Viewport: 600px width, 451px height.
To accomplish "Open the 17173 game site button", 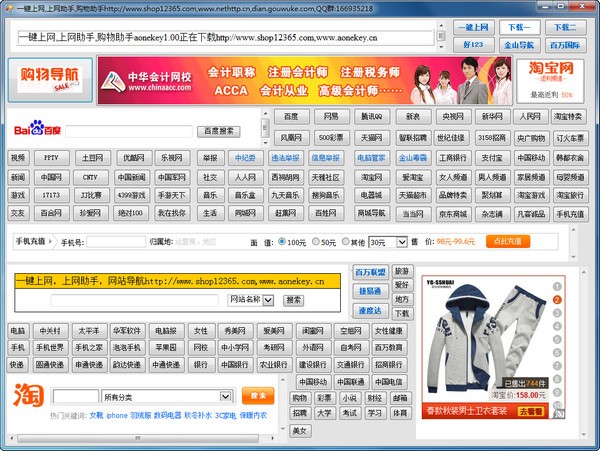I will pyautogui.click(x=51, y=195).
